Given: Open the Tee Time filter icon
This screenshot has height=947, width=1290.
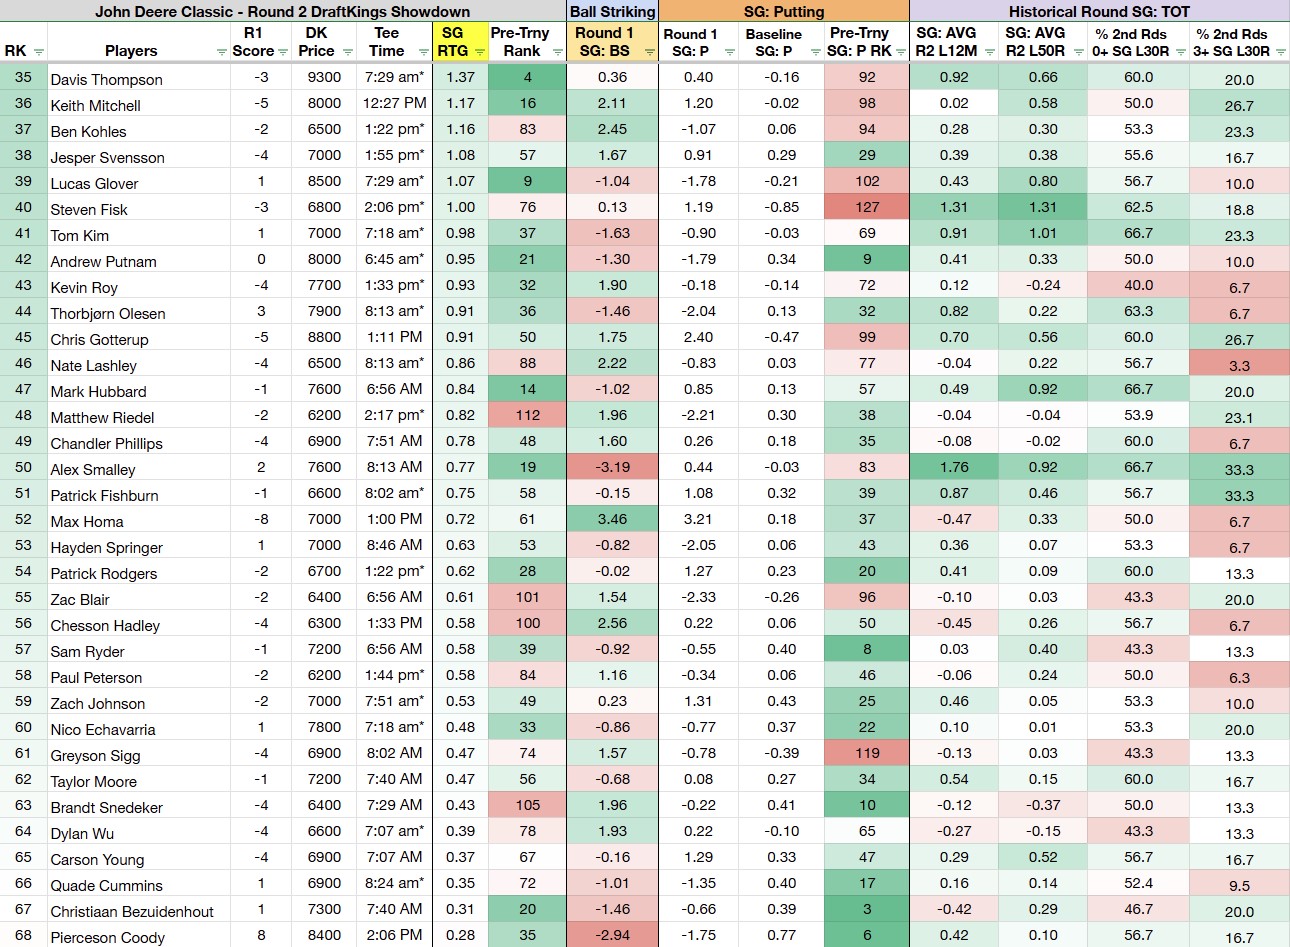Looking at the screenshot, I should click(422, 51).
